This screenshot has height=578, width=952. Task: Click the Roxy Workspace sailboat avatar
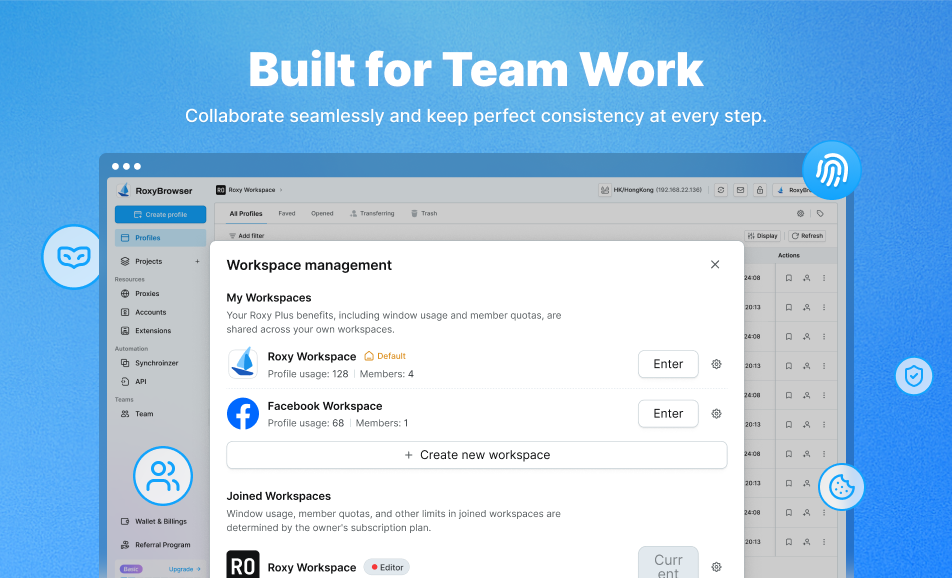(x=243, y=364)
